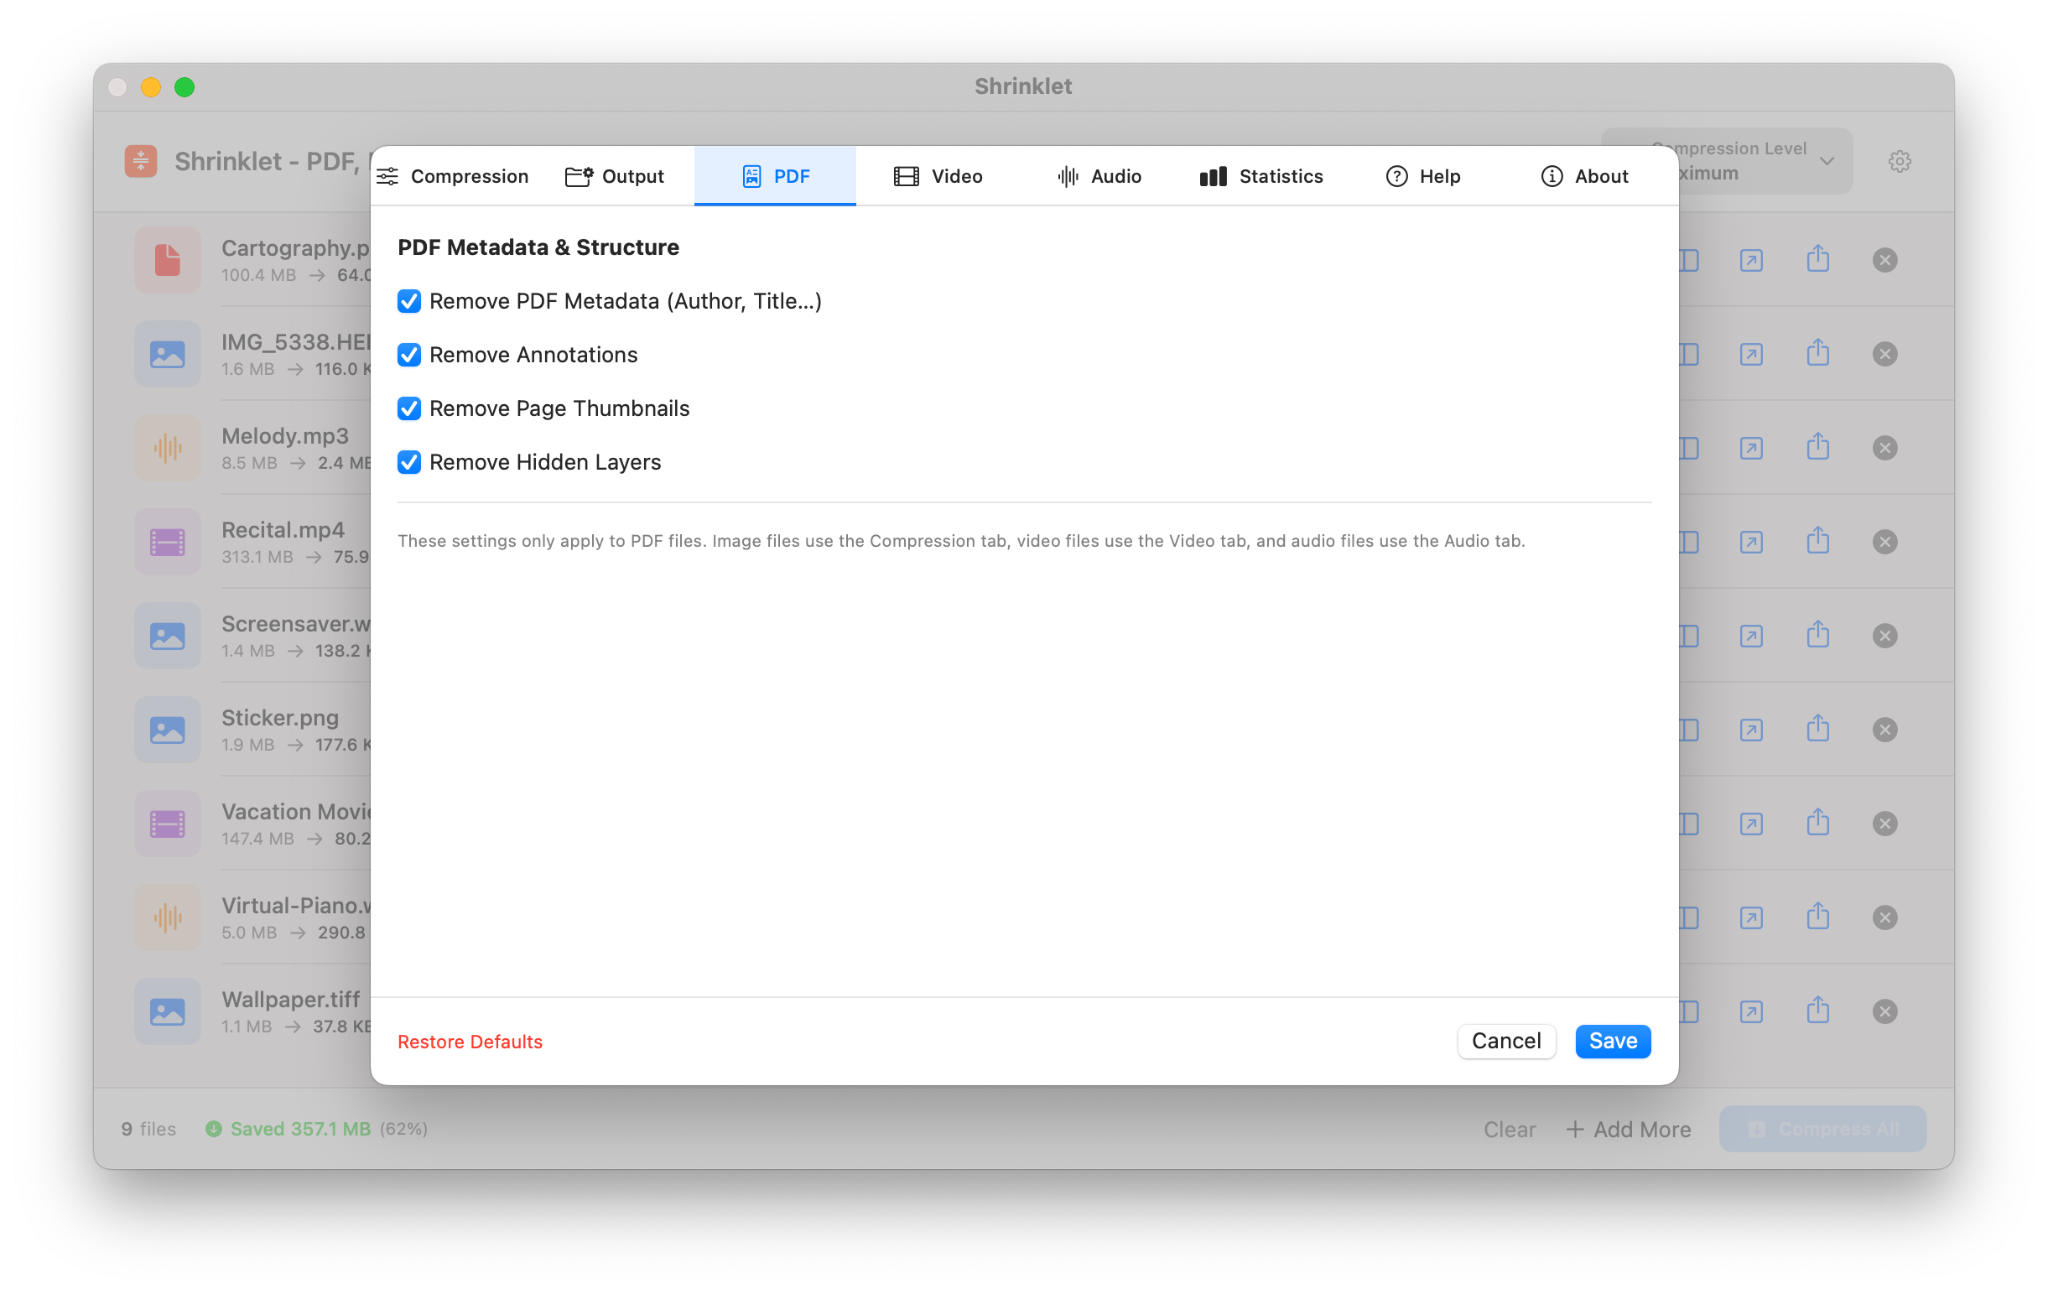Share the IMG_5338 file
This screenshot has height=1293, width=2048.
(x=1818, y=353)
